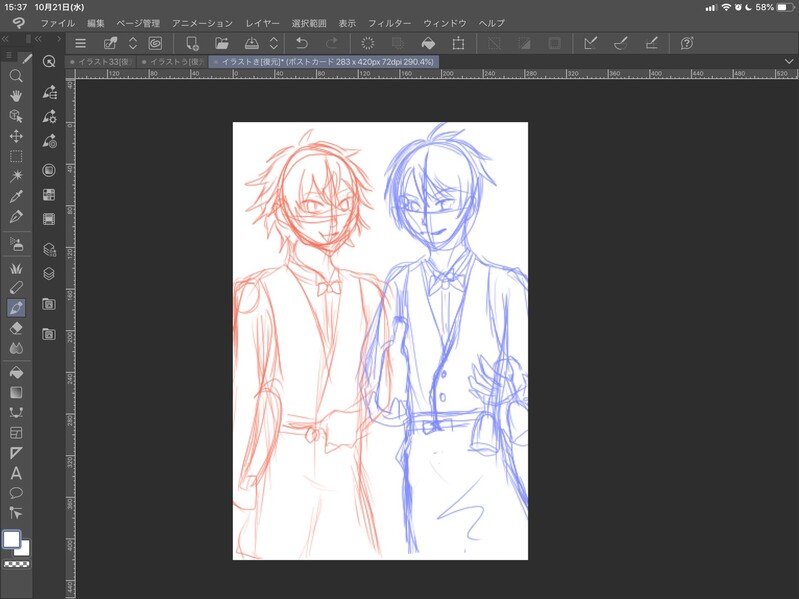Image resolution: width=799 pixels, height=599 pixels.
Task: Collapse the tool palette with leftmost double-arrow
Action: pos(5,39)
